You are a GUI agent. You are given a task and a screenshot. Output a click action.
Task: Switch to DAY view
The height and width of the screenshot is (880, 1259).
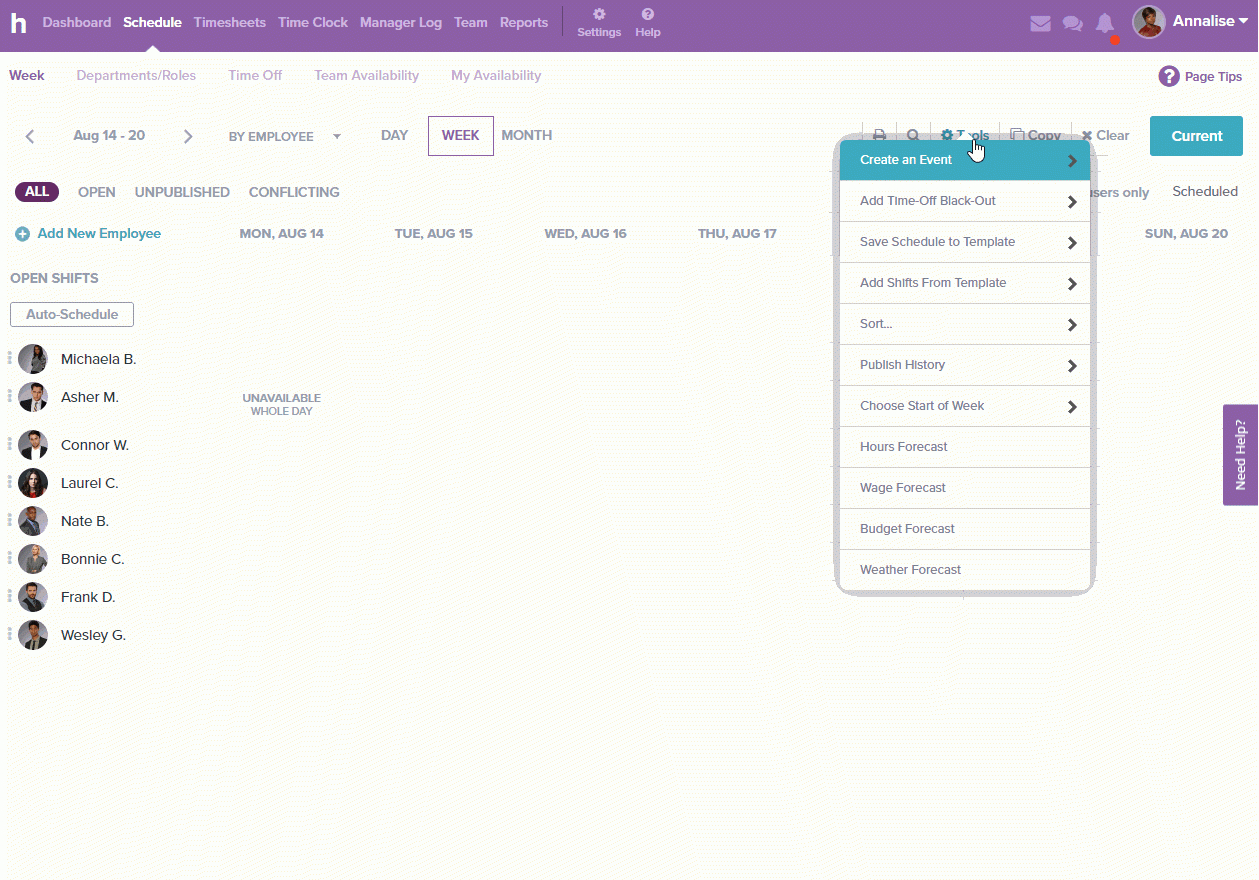395,136
